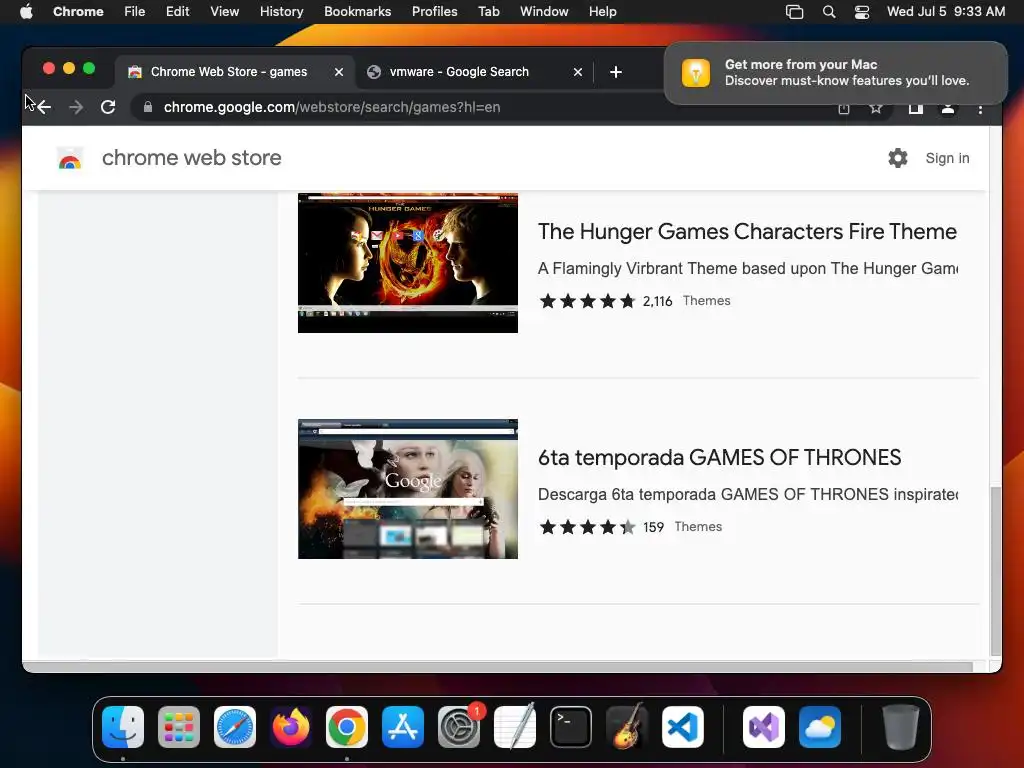Viewport: 1024px width, 768px height.
Task: Click the Hunger Games theme star rating
Action: point(587,301)
